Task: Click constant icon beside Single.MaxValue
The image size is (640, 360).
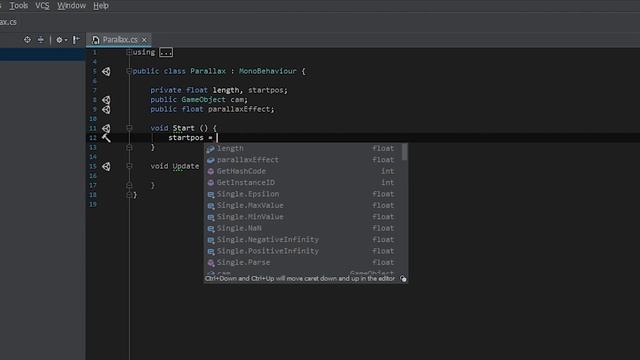Action: [x=211, y=206]
